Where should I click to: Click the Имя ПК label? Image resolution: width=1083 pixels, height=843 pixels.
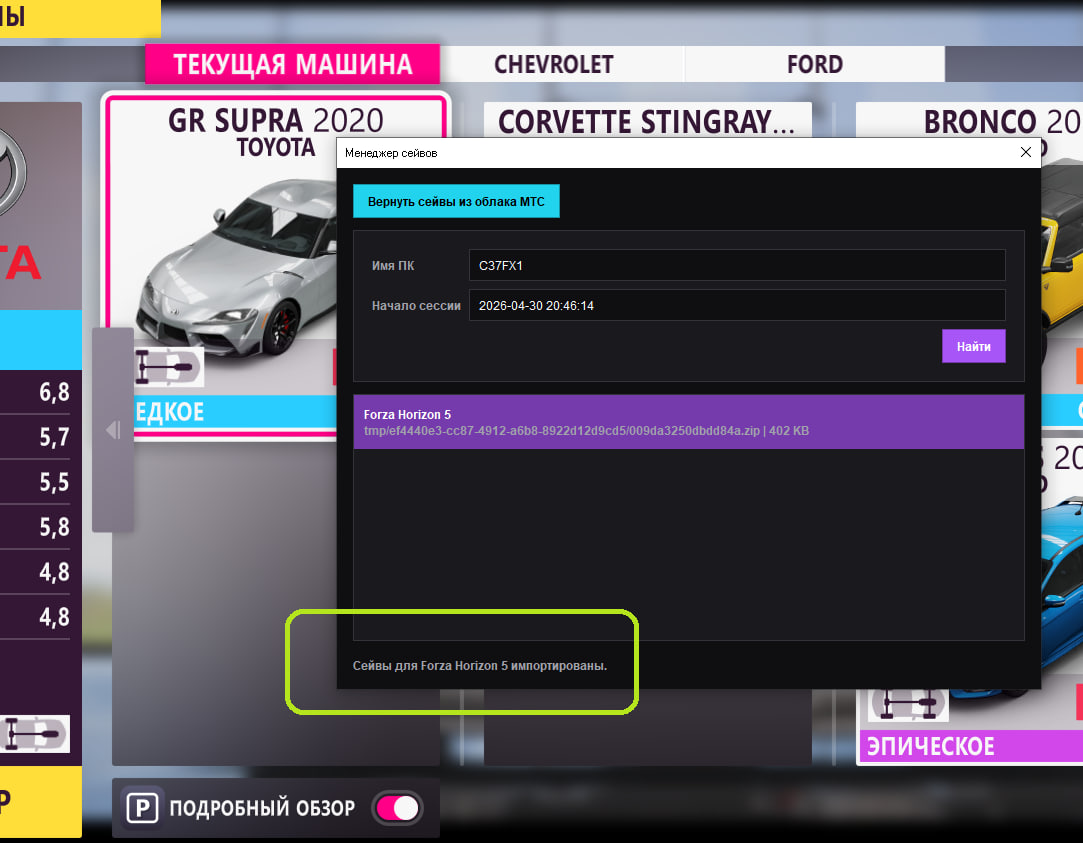pyautogui.click(x=393, y=265)
